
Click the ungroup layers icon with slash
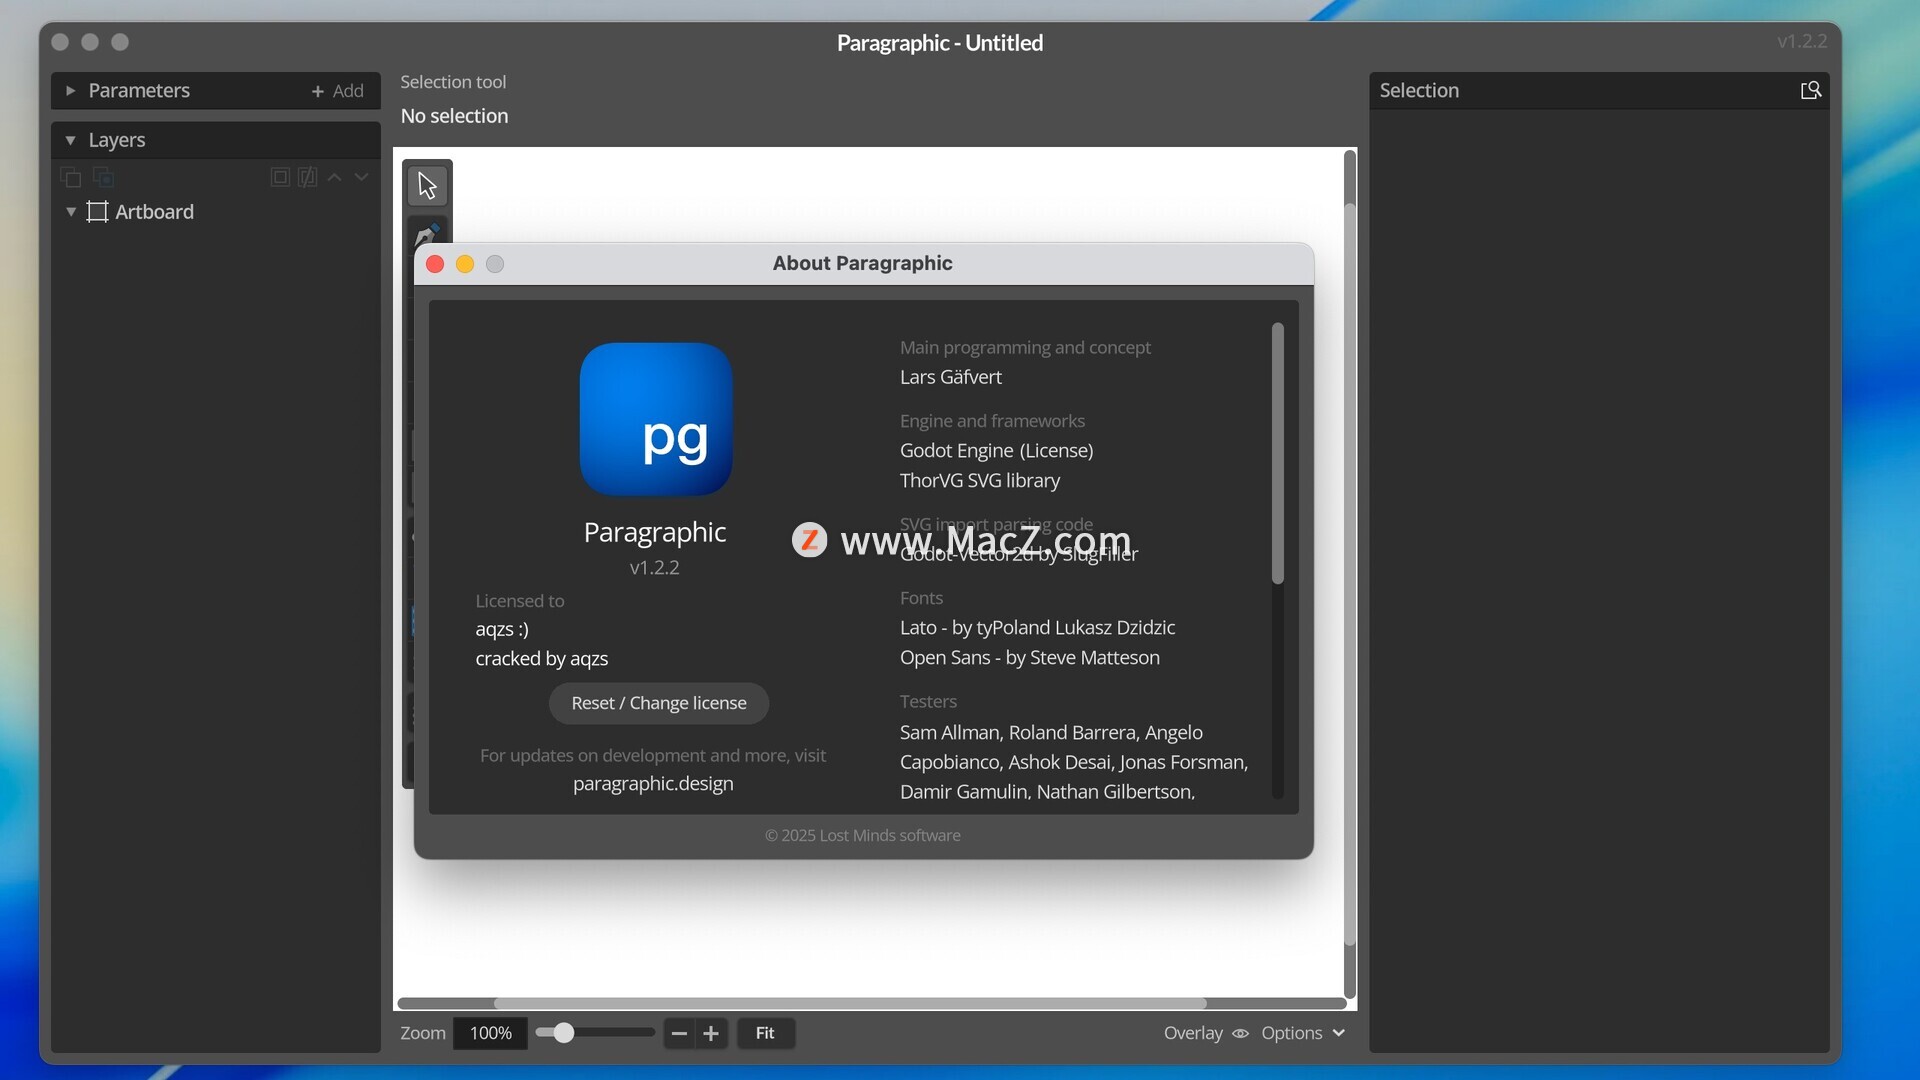point(307,177)
